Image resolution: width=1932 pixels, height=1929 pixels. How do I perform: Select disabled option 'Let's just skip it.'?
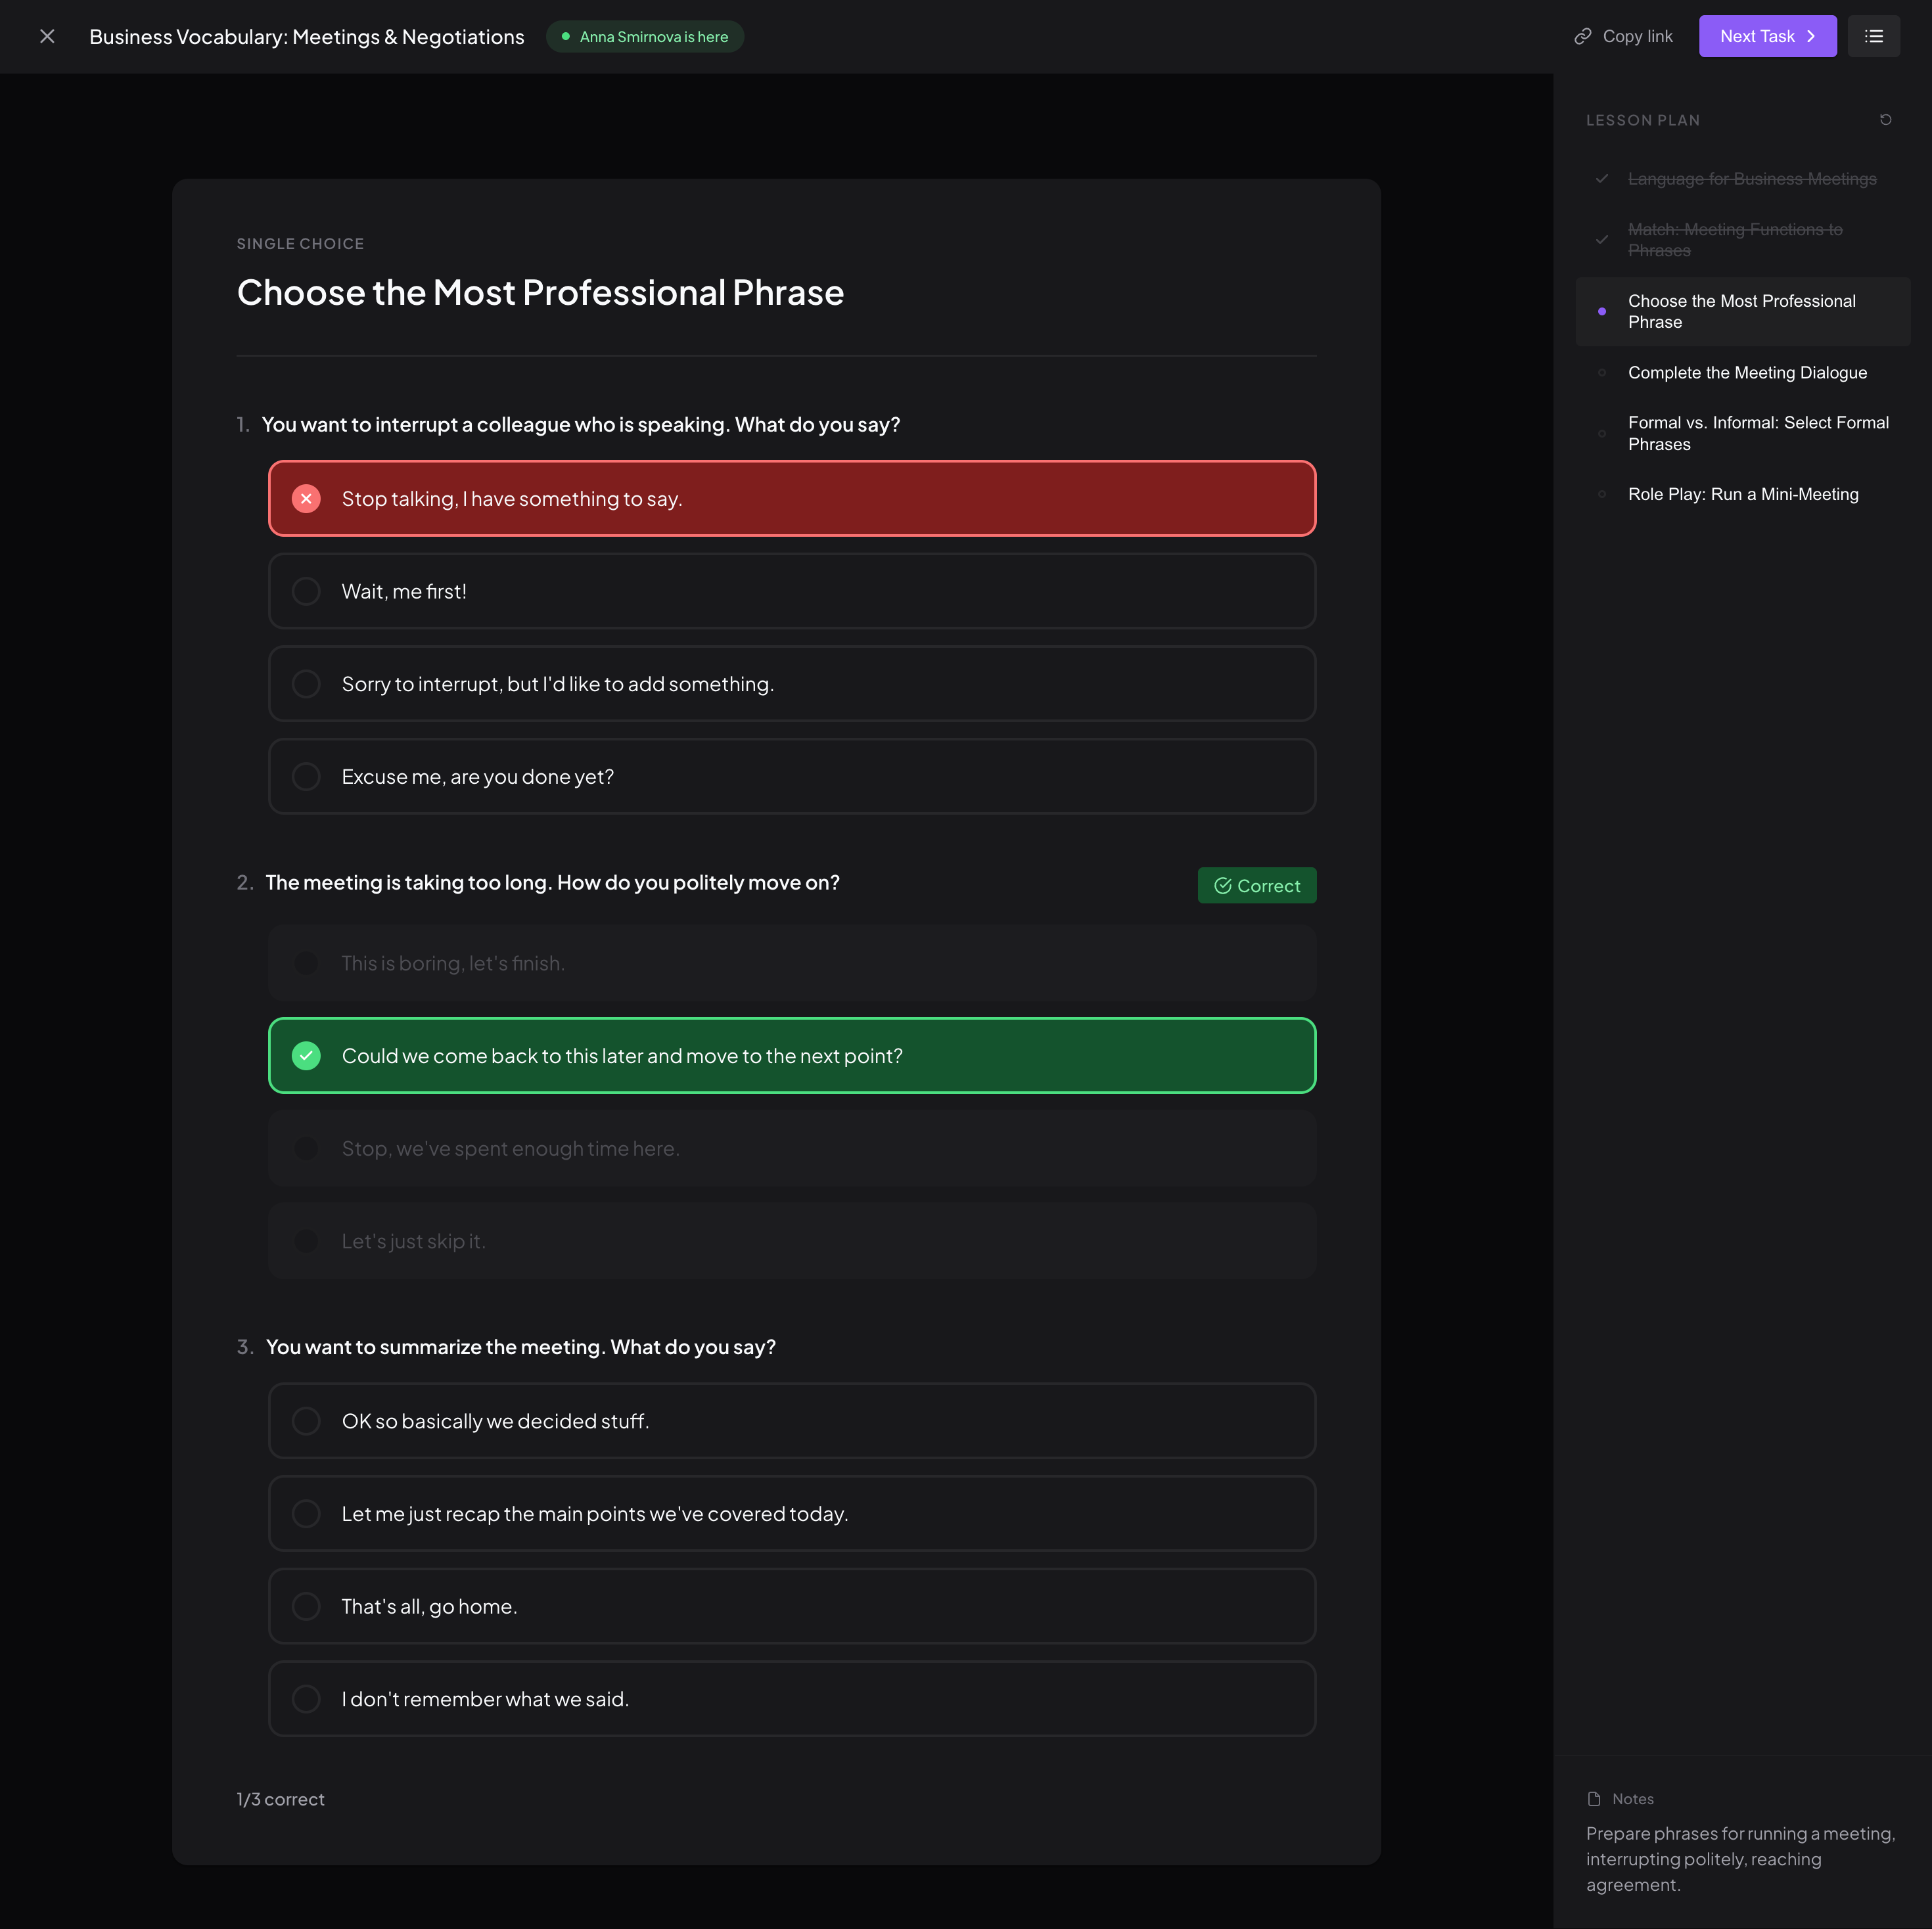coord(792,1242)
